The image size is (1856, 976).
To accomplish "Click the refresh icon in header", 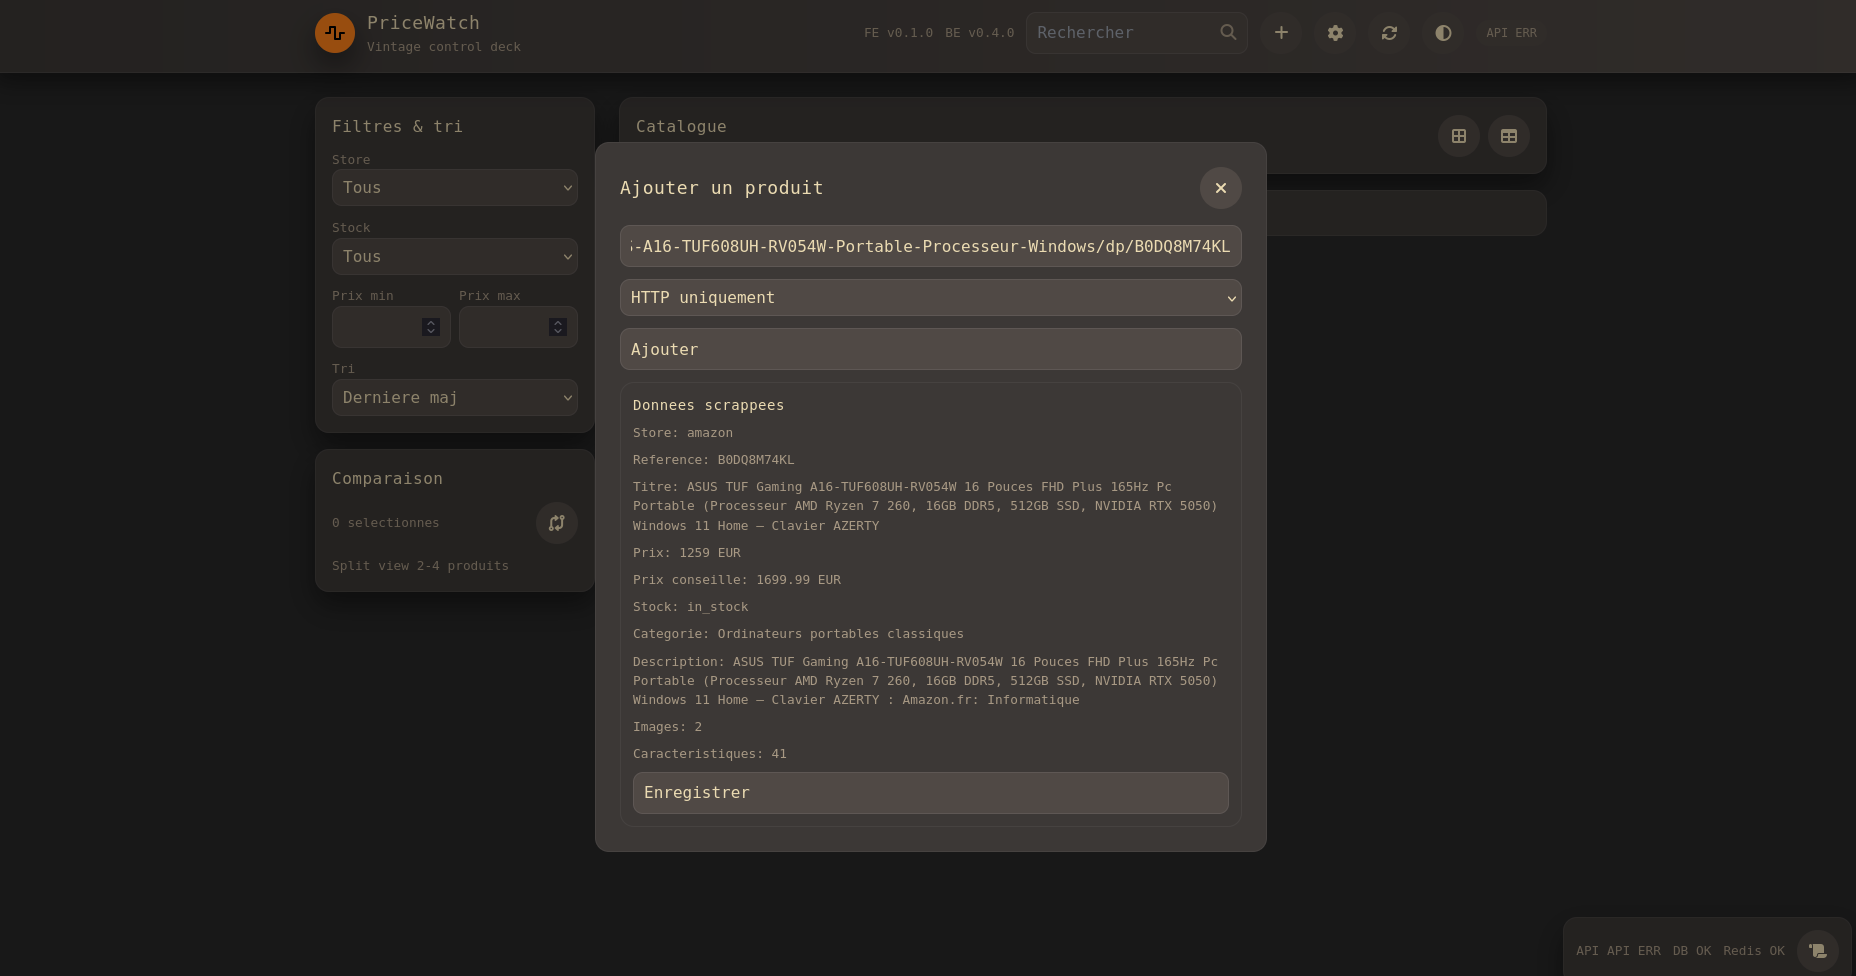I will 1389,33.
